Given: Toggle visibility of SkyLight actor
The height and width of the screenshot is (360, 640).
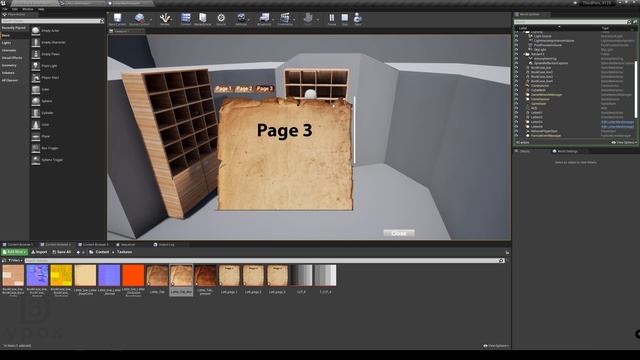Looking at the screenshot, I should tap(516, 50).
